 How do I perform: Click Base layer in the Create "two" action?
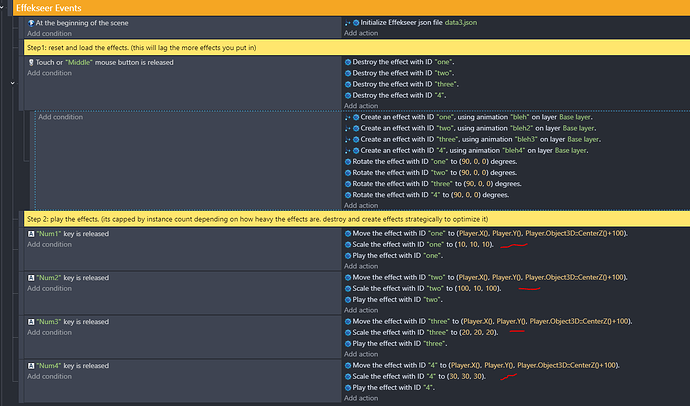578,128
